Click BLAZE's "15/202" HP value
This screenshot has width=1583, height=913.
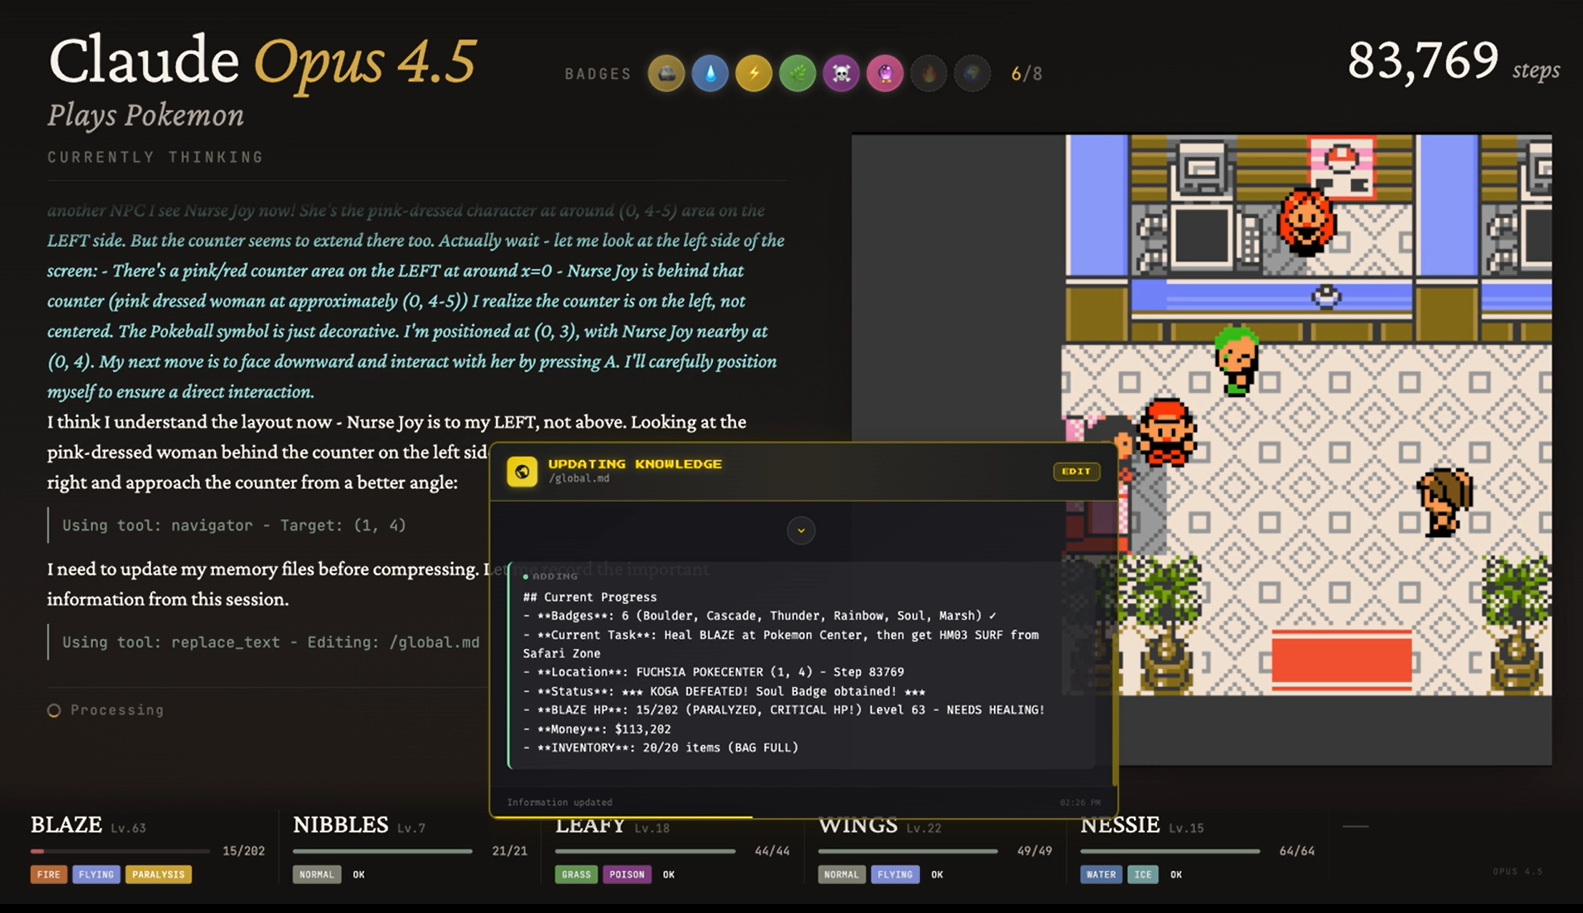pyautogui.click(x=244, y=851)
